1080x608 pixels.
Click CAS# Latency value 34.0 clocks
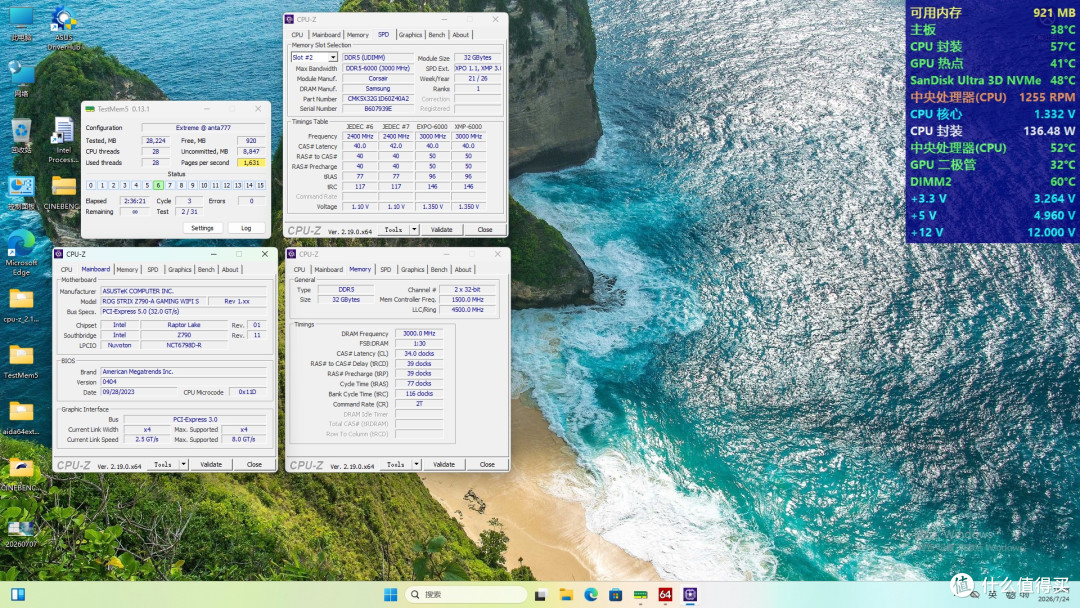click(x=419, y=353)
